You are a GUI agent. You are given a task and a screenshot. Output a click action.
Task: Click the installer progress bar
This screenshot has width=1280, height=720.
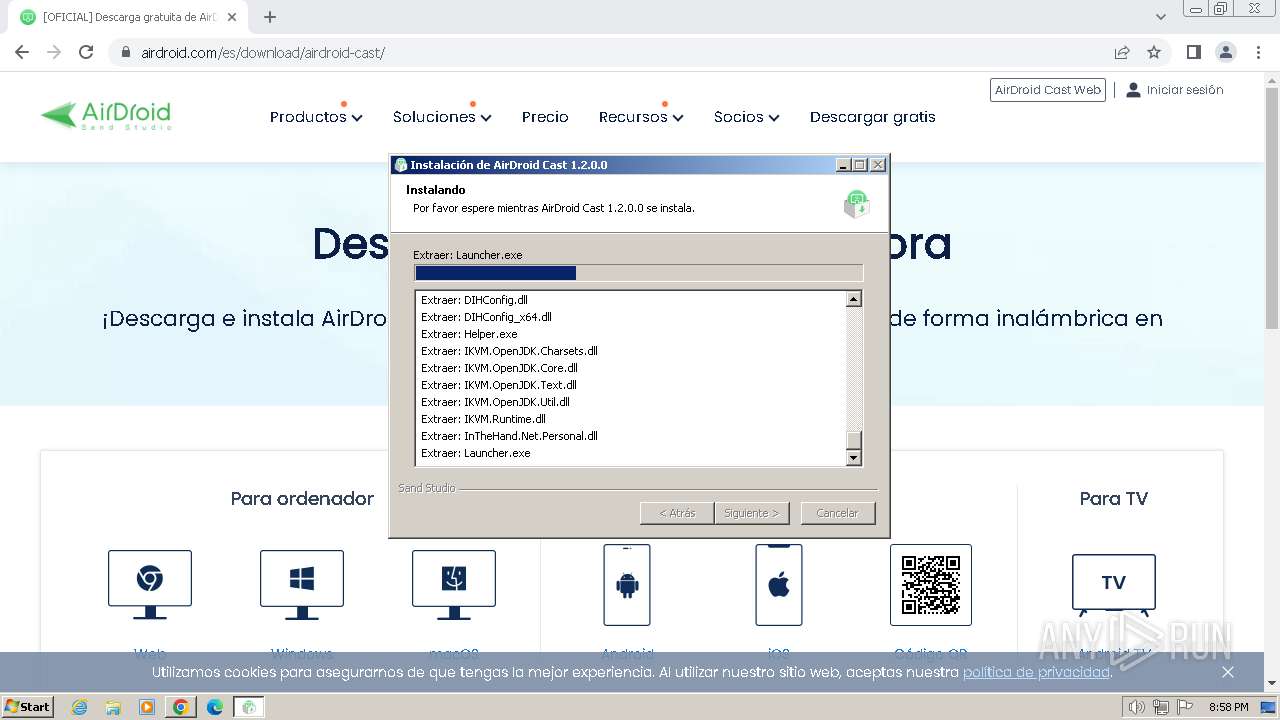click(x=638, y=273)
